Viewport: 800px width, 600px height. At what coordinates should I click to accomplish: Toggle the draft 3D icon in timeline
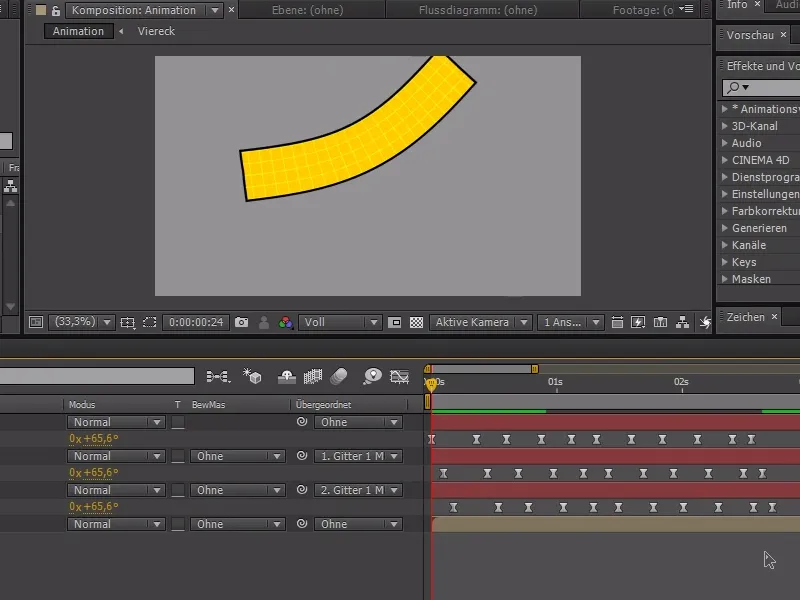pyautogui.click(x=252, y=377)
